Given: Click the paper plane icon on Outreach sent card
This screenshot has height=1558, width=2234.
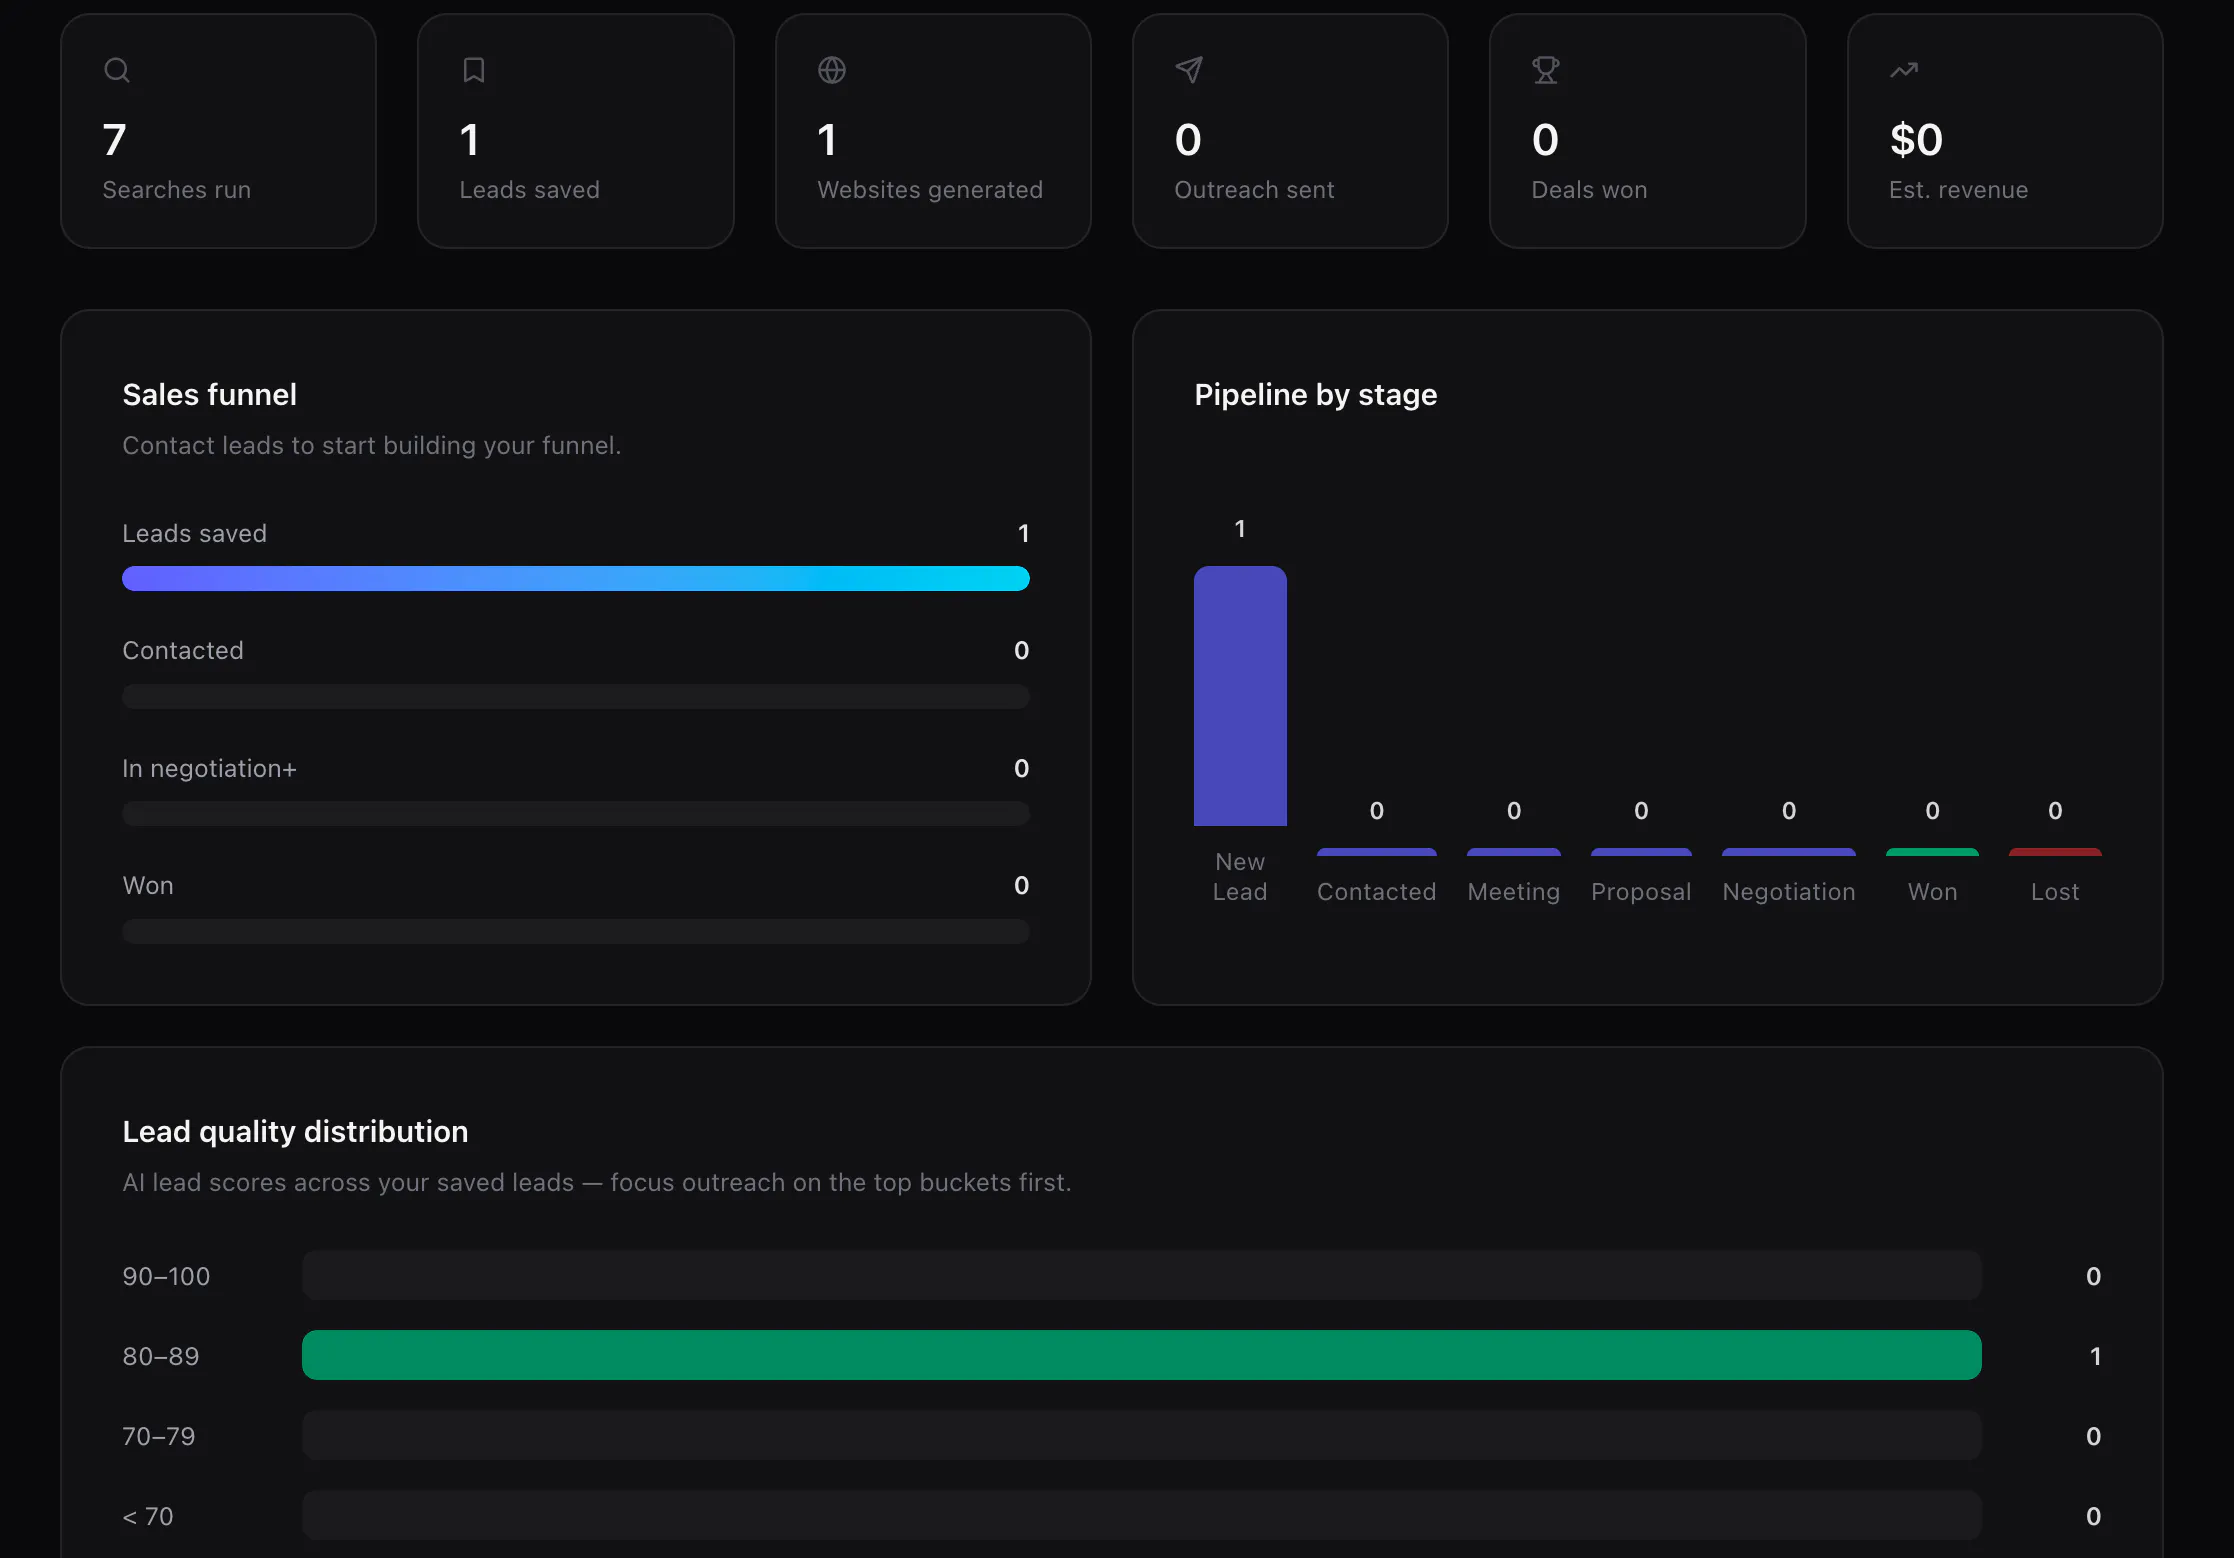Looking at the screenshot, I should click(x=1189, y=70).
